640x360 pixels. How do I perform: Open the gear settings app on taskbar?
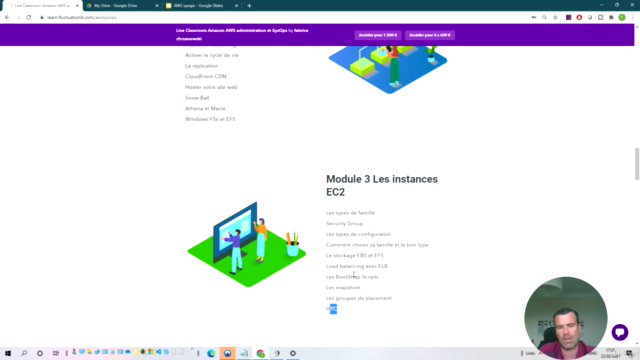293,353
